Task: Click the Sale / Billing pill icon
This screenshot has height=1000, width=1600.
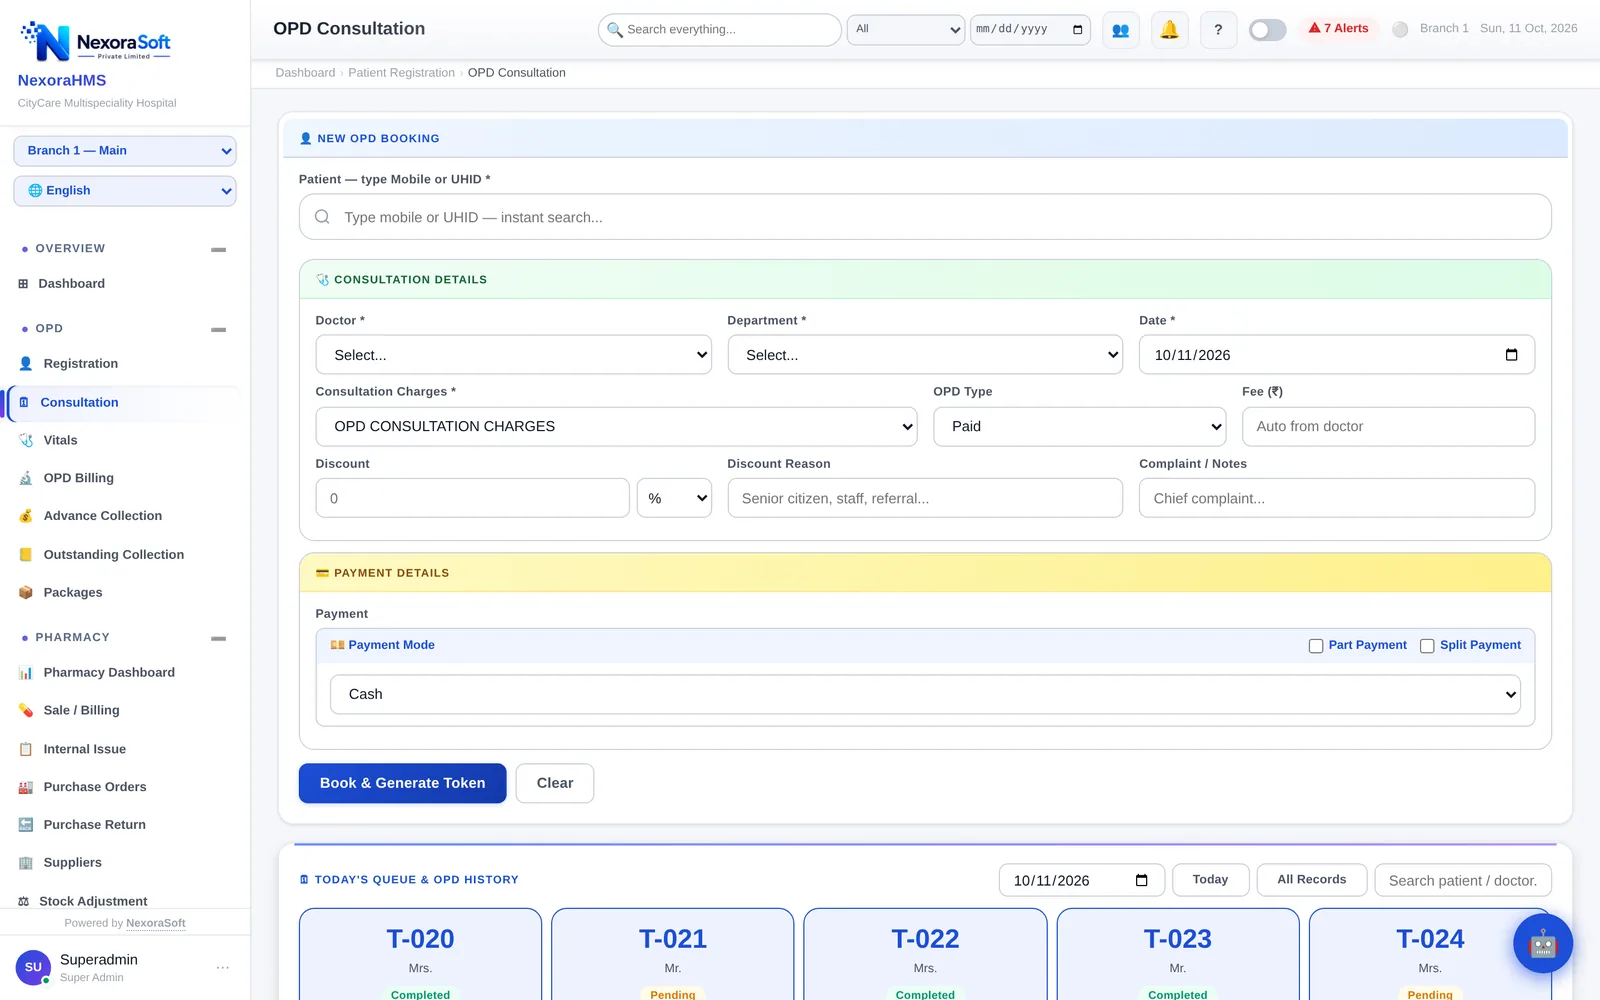Action: click(26, 710)
